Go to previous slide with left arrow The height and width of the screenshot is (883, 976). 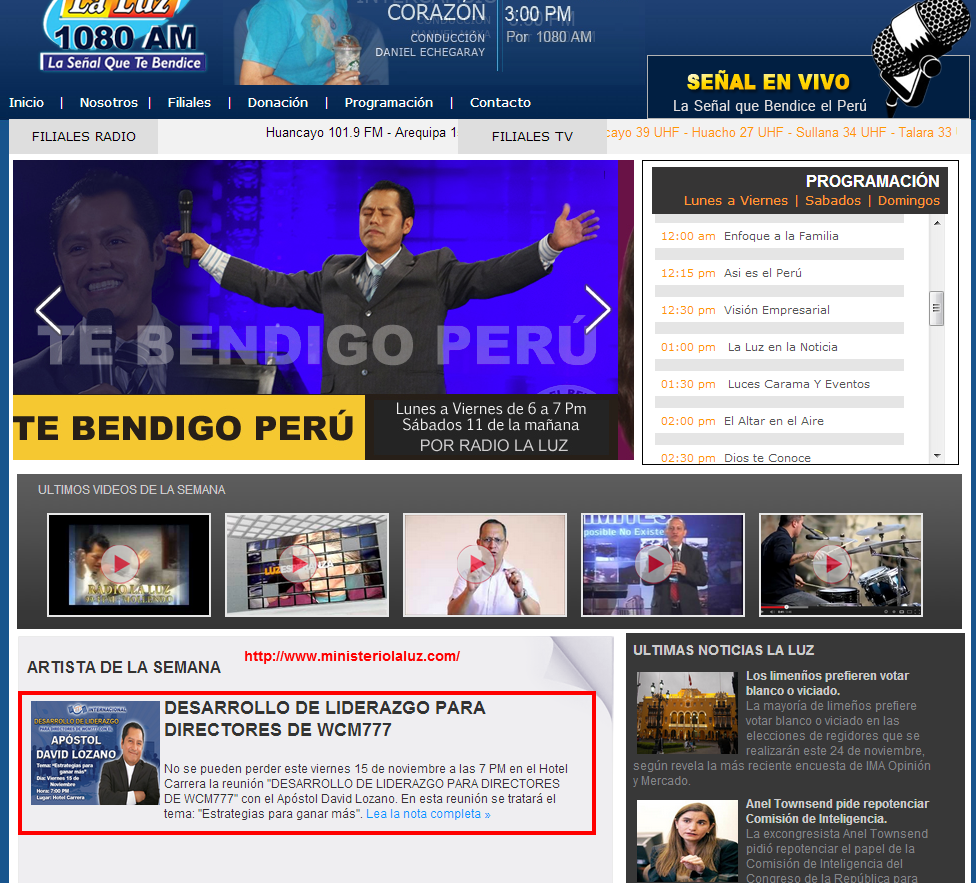click(48, 311)
